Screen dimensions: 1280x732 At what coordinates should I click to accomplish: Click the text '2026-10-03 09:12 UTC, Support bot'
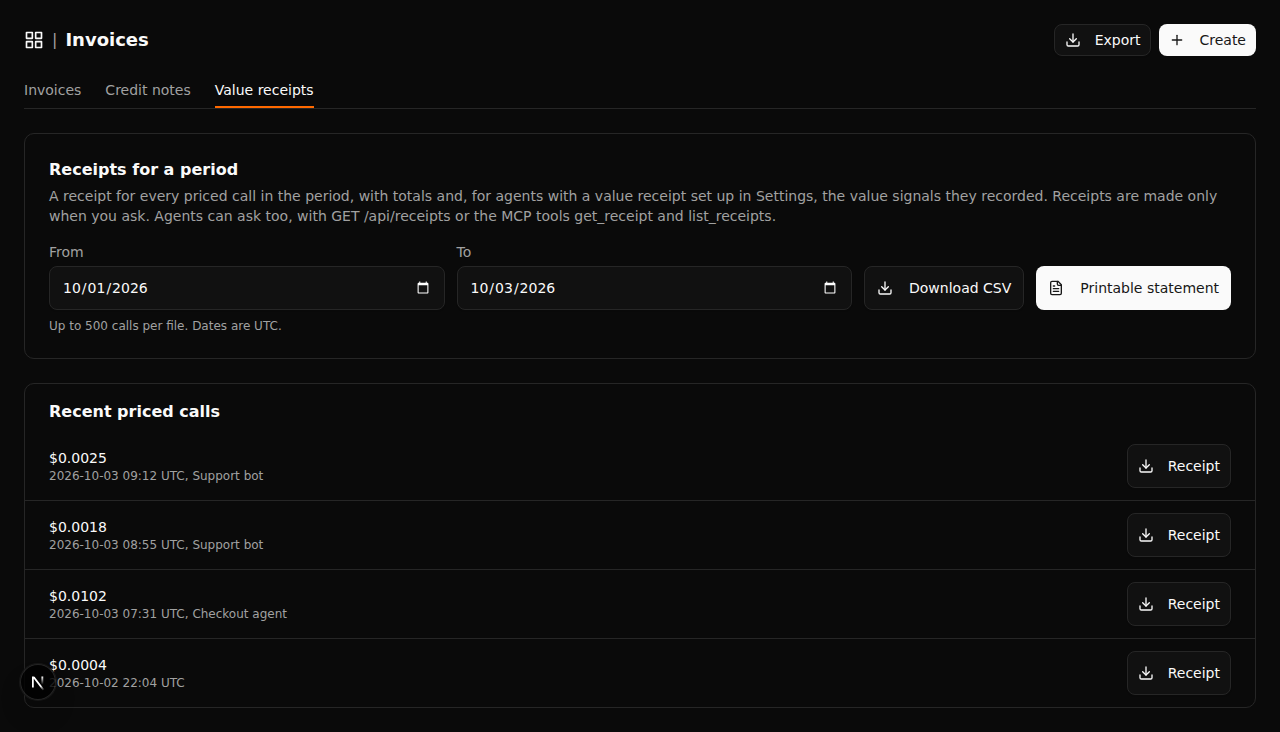pyautogui.click(x=156, y=476)
